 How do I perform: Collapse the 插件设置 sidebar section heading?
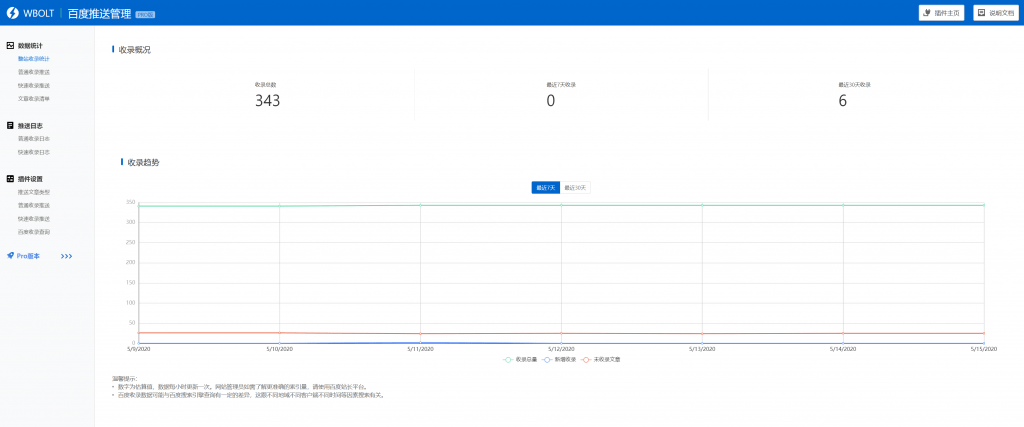[x=30, y=179]
